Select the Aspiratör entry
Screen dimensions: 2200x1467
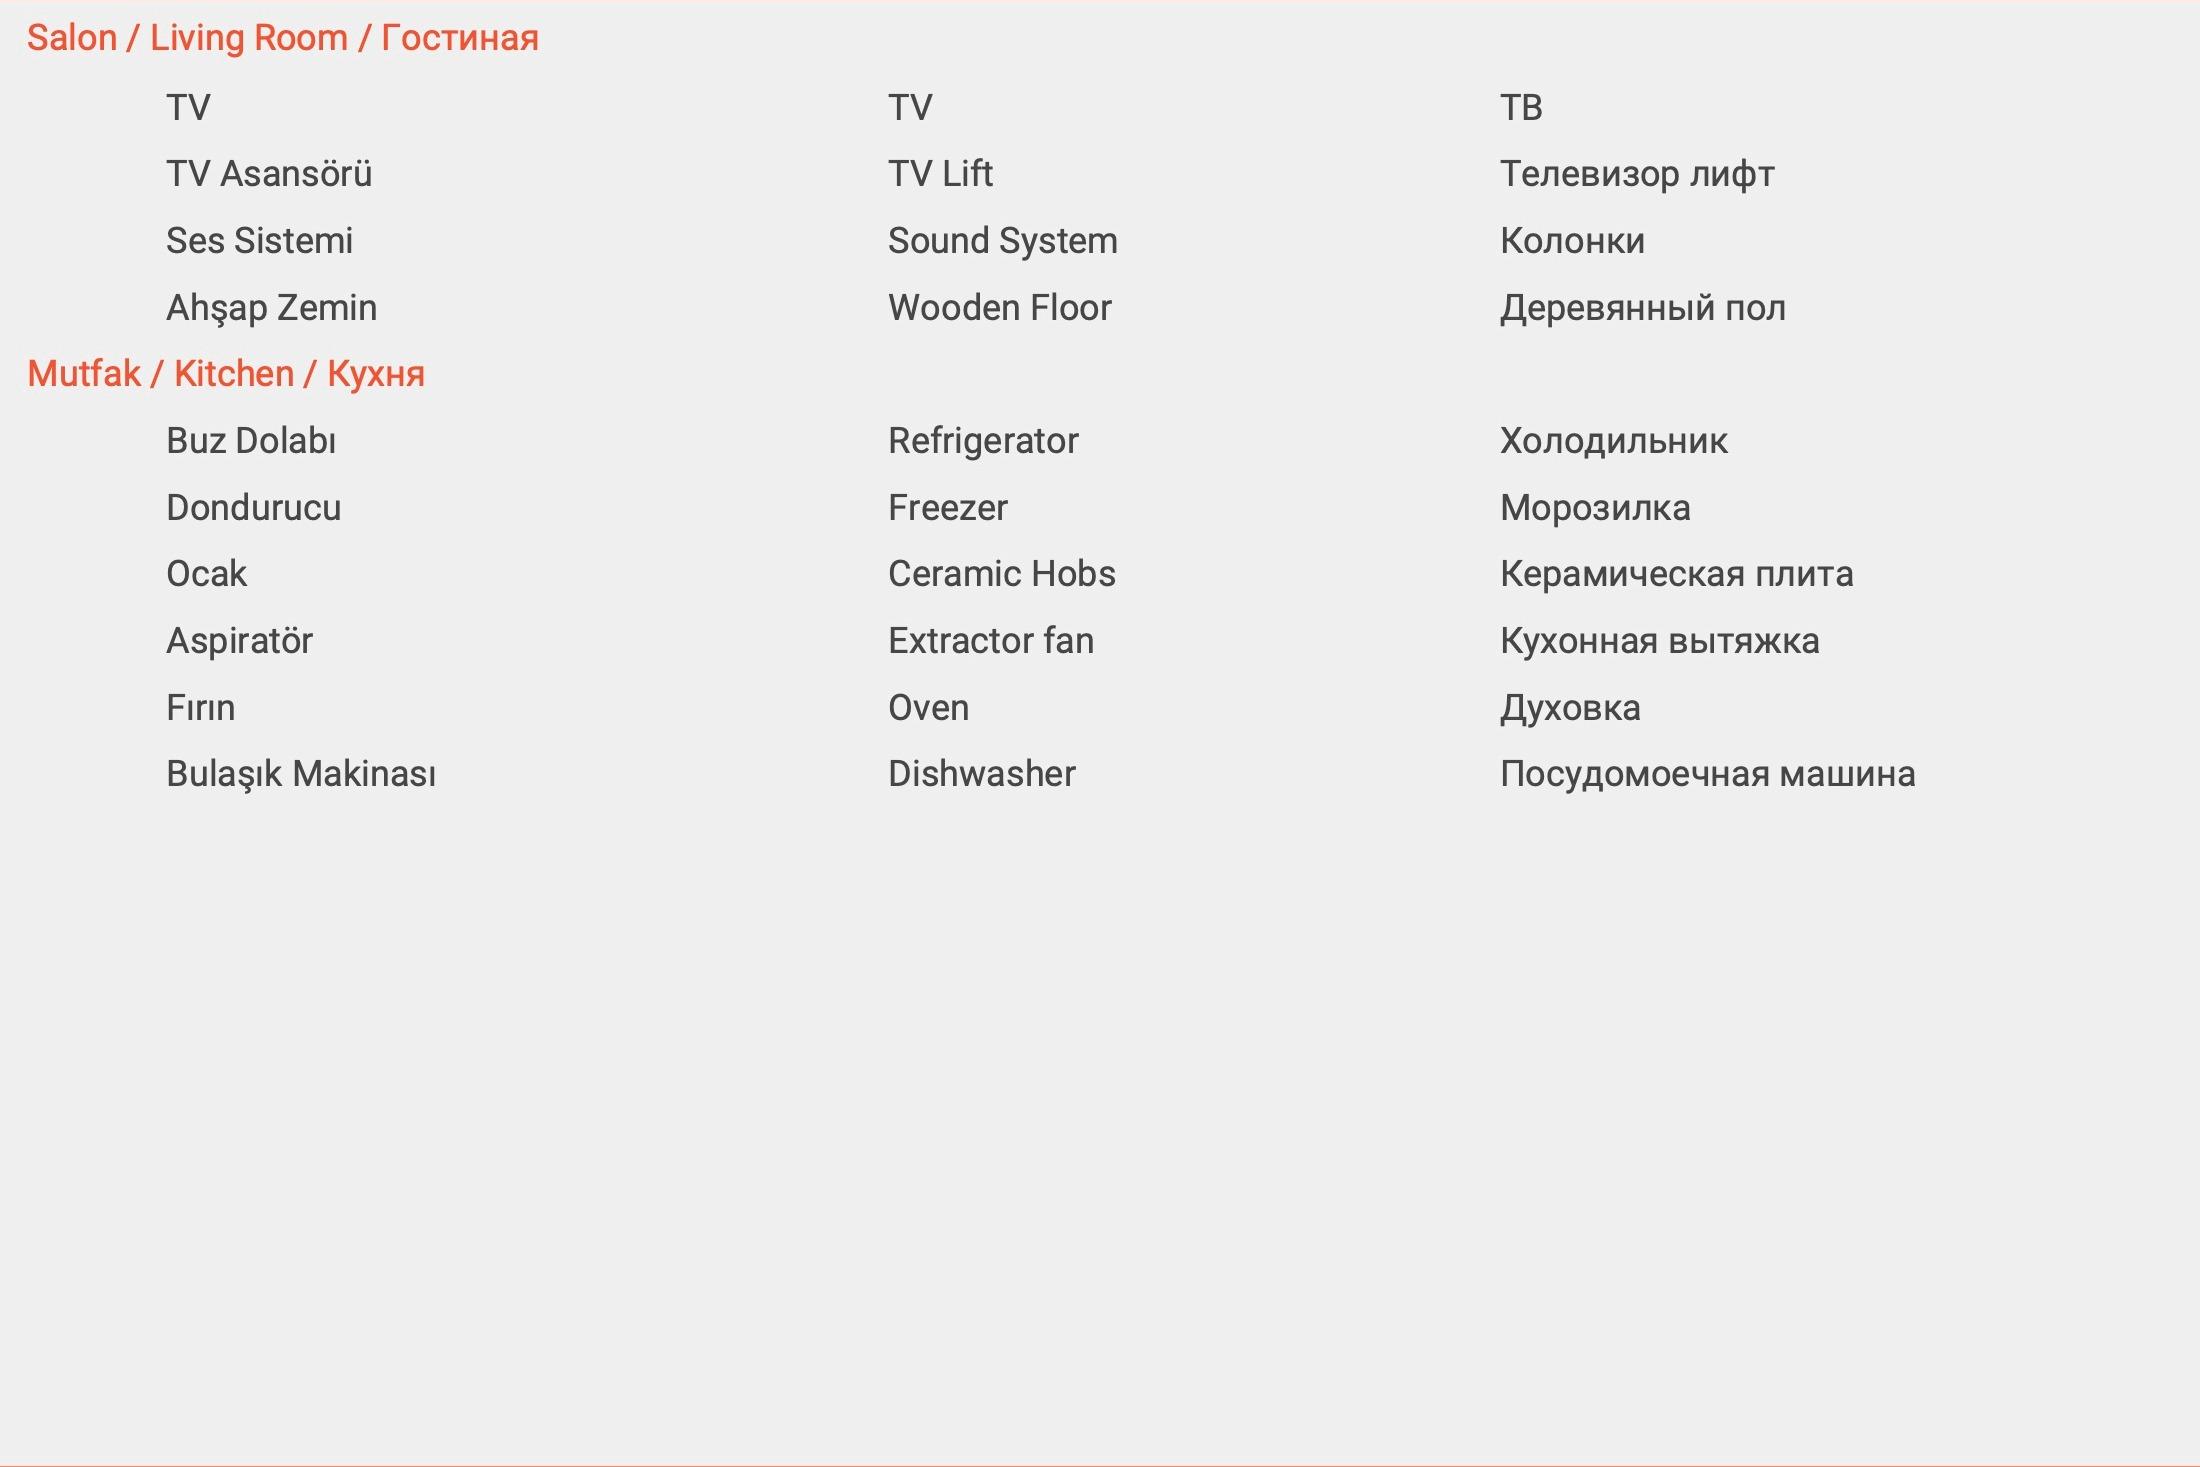pyautogui.click(x=239, y=641)
